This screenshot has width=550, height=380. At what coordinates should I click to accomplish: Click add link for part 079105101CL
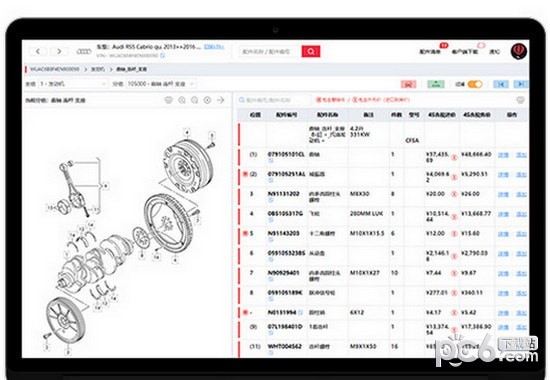(x=521, y=155)
